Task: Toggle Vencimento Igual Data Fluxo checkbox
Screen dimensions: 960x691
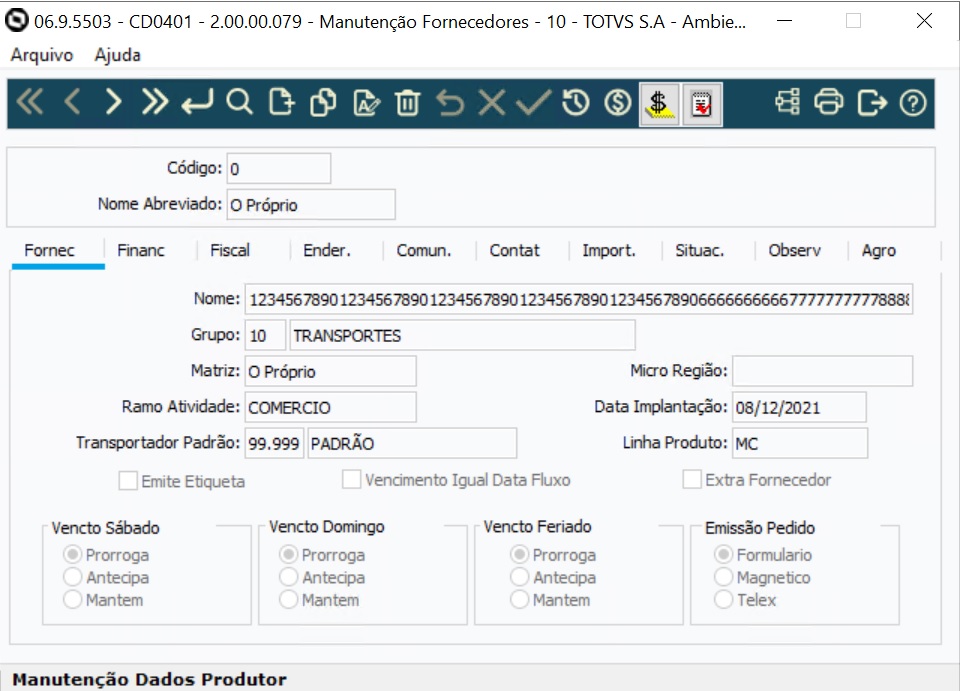Action: (351, 480)
